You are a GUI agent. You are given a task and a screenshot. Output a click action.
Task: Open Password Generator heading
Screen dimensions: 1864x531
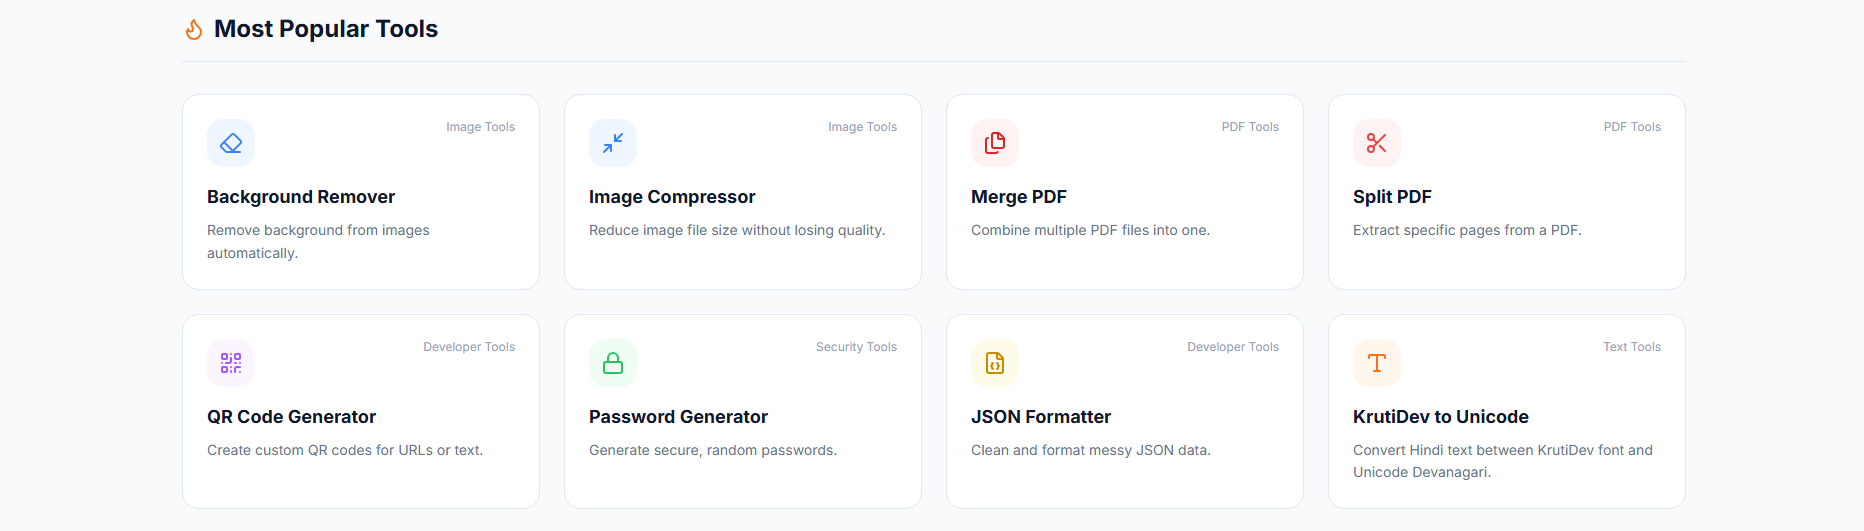point(678,417)
